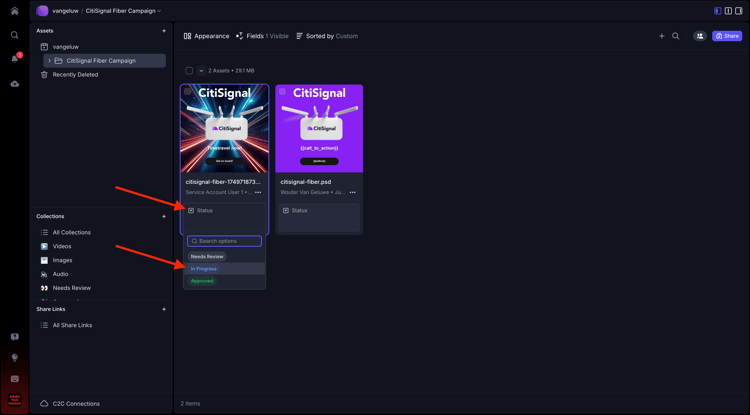Viewport: 750px width, 415px height.
Task: Add a new asset with Assets plus icon
Action: [164, 31]
